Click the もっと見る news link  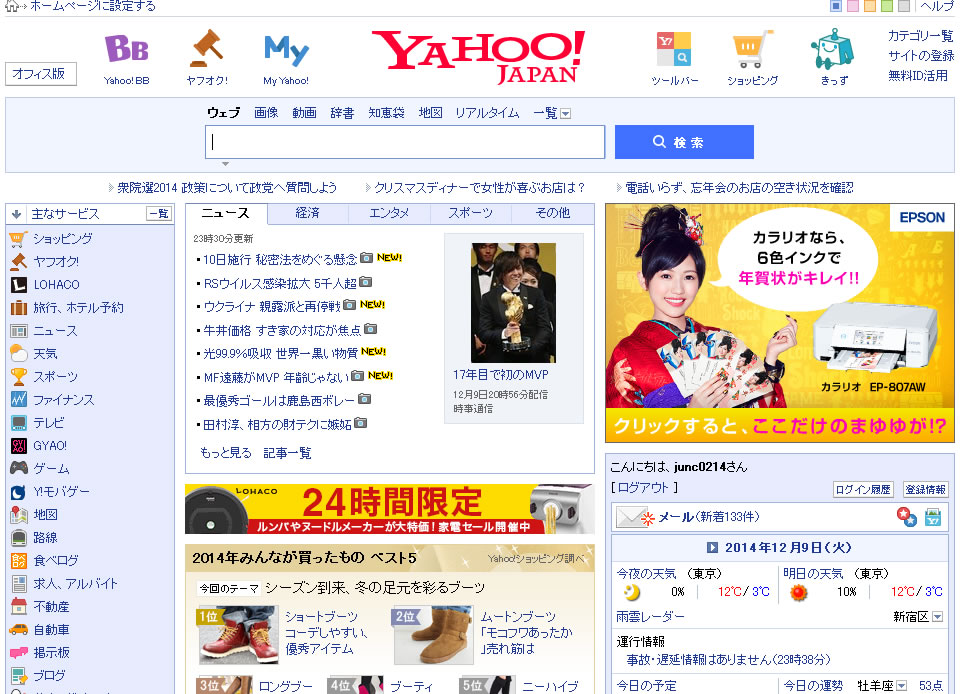[x=226, y=453]
